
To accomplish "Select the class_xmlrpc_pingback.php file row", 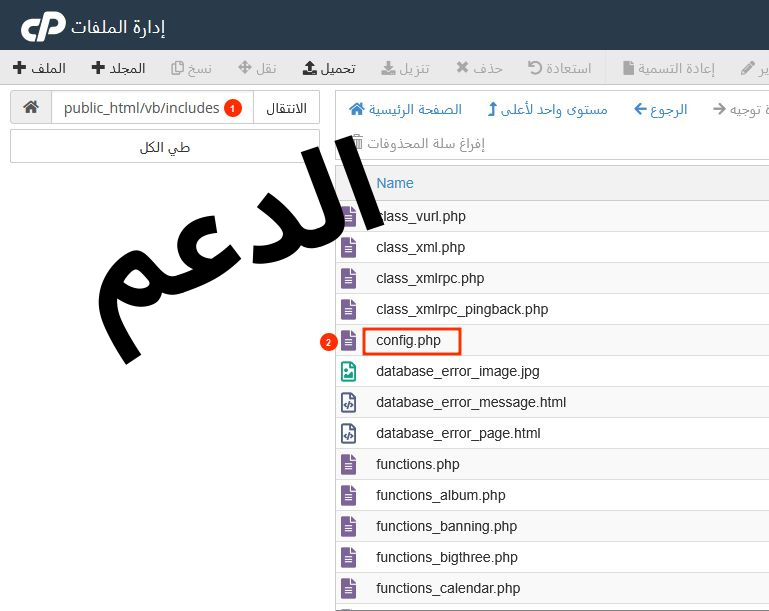I will pos(462,310).
